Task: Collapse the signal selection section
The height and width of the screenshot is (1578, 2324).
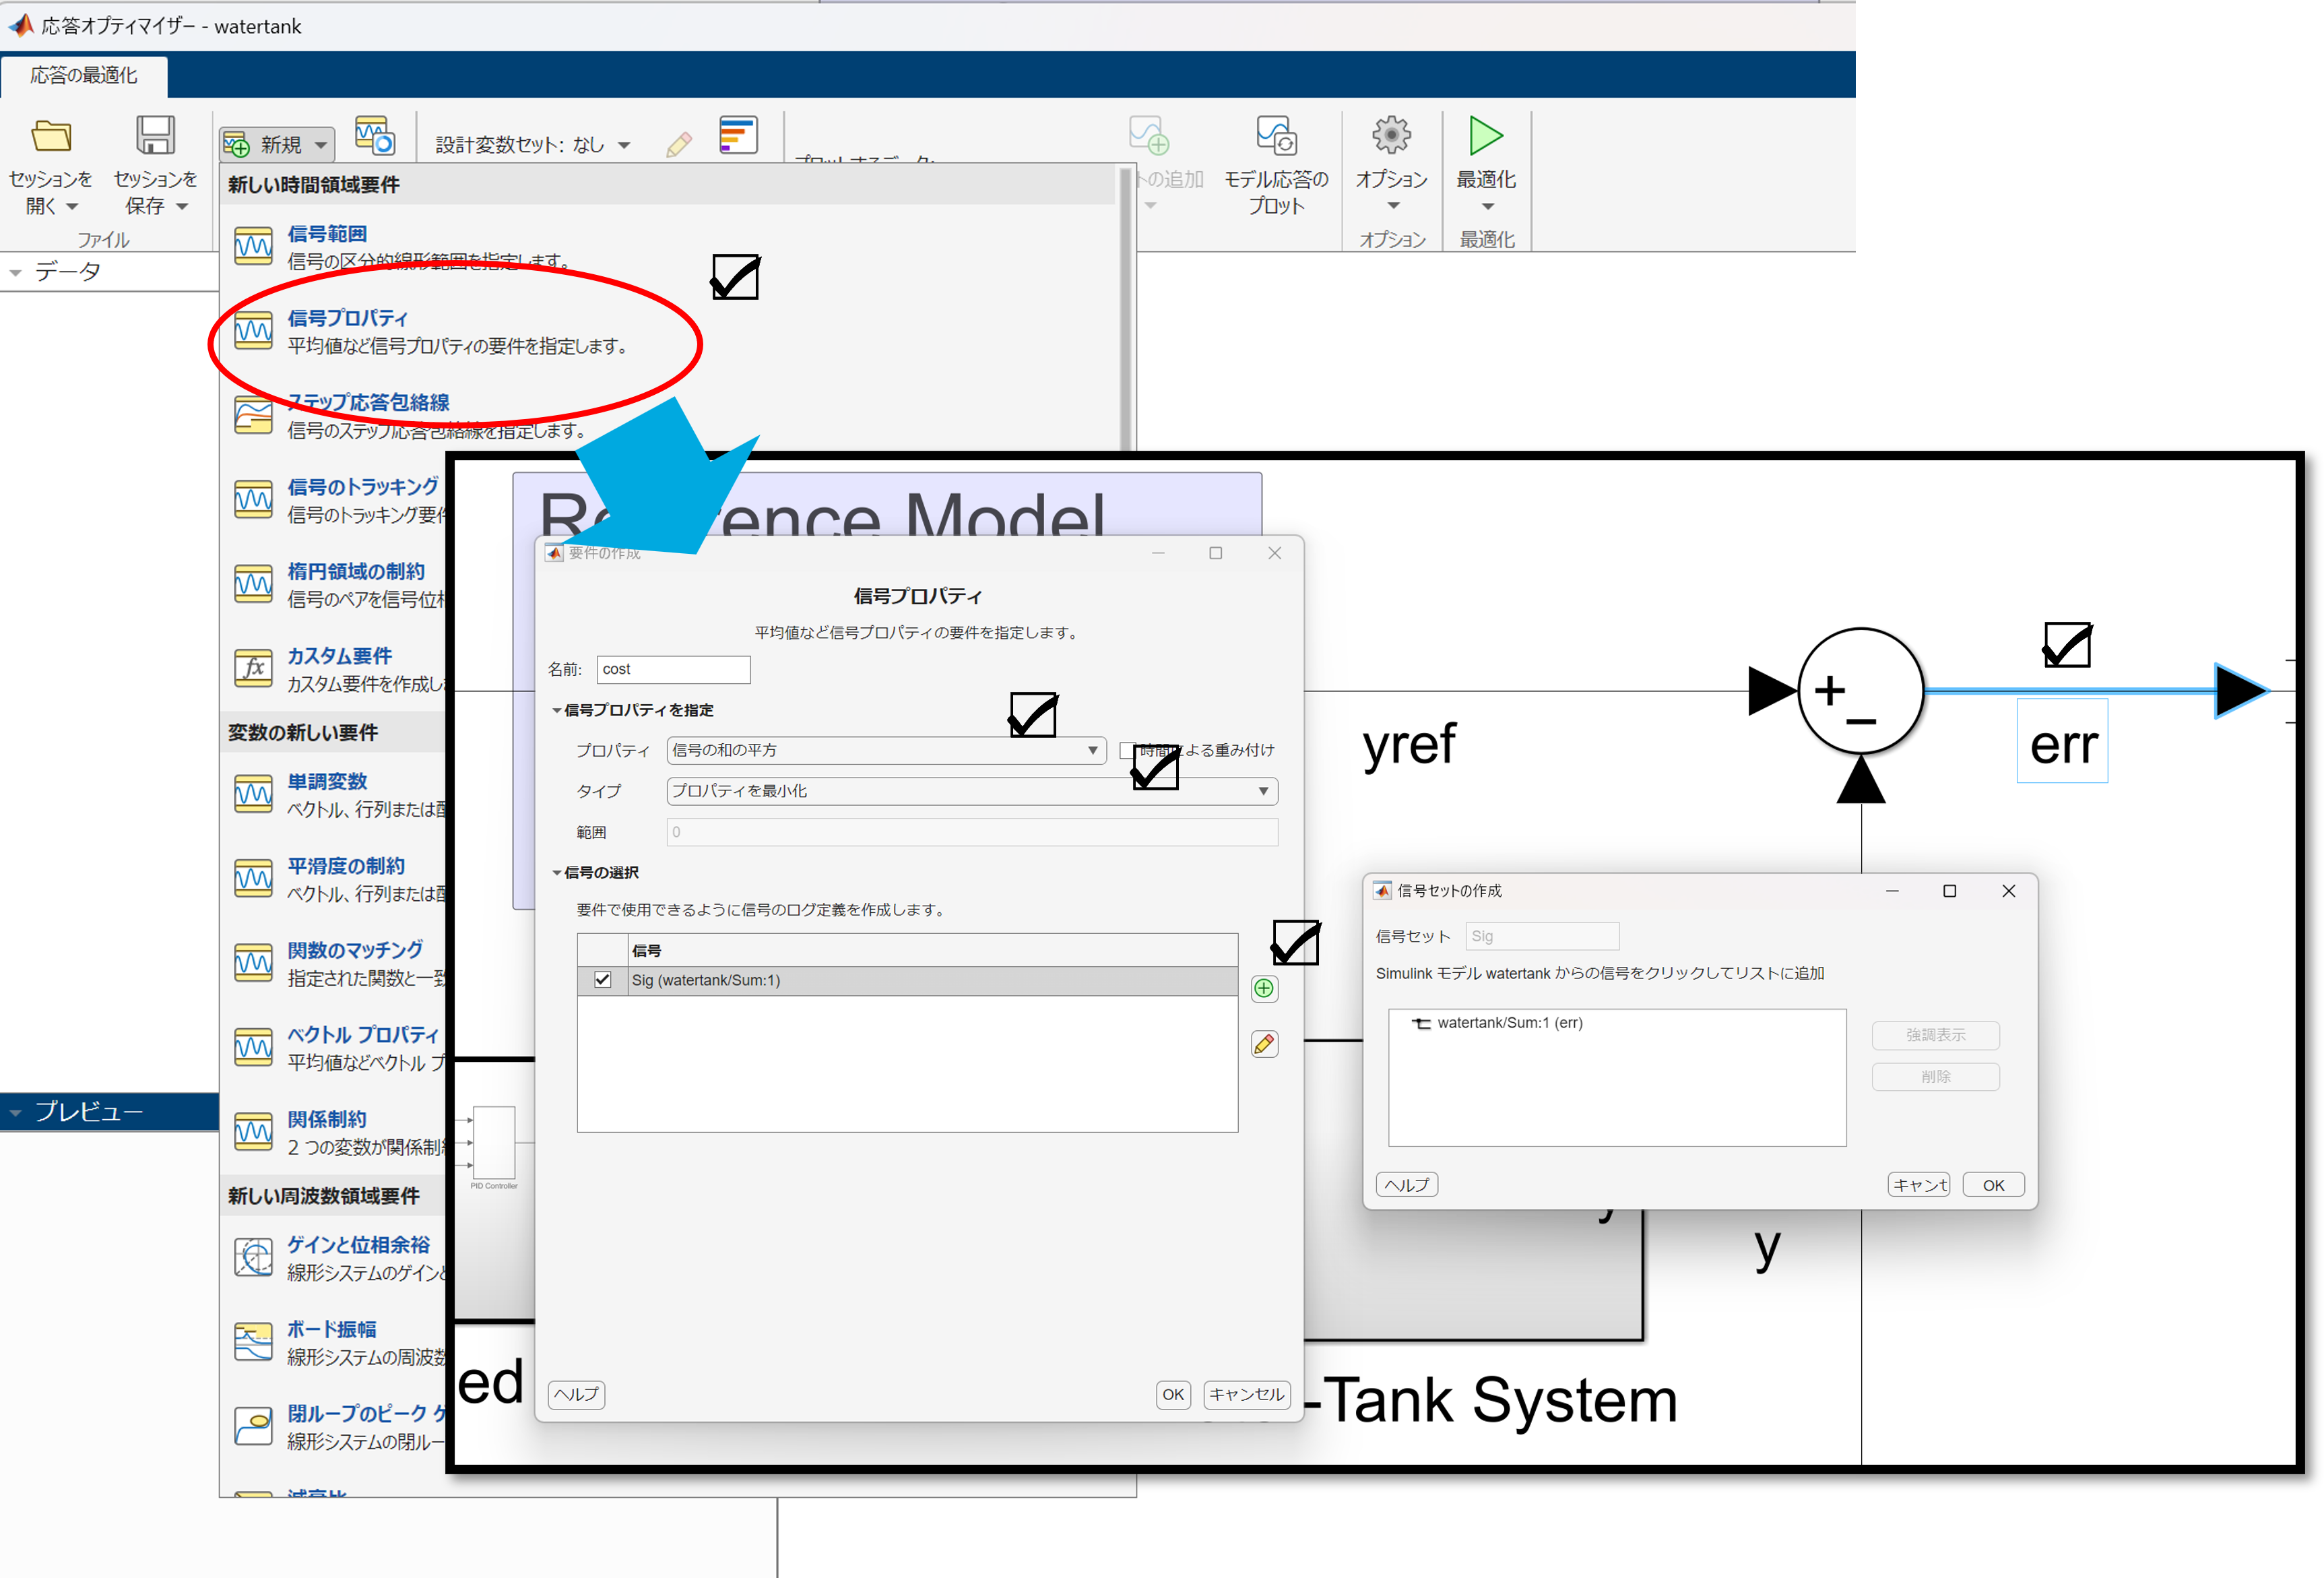Action: coord(557,873)
